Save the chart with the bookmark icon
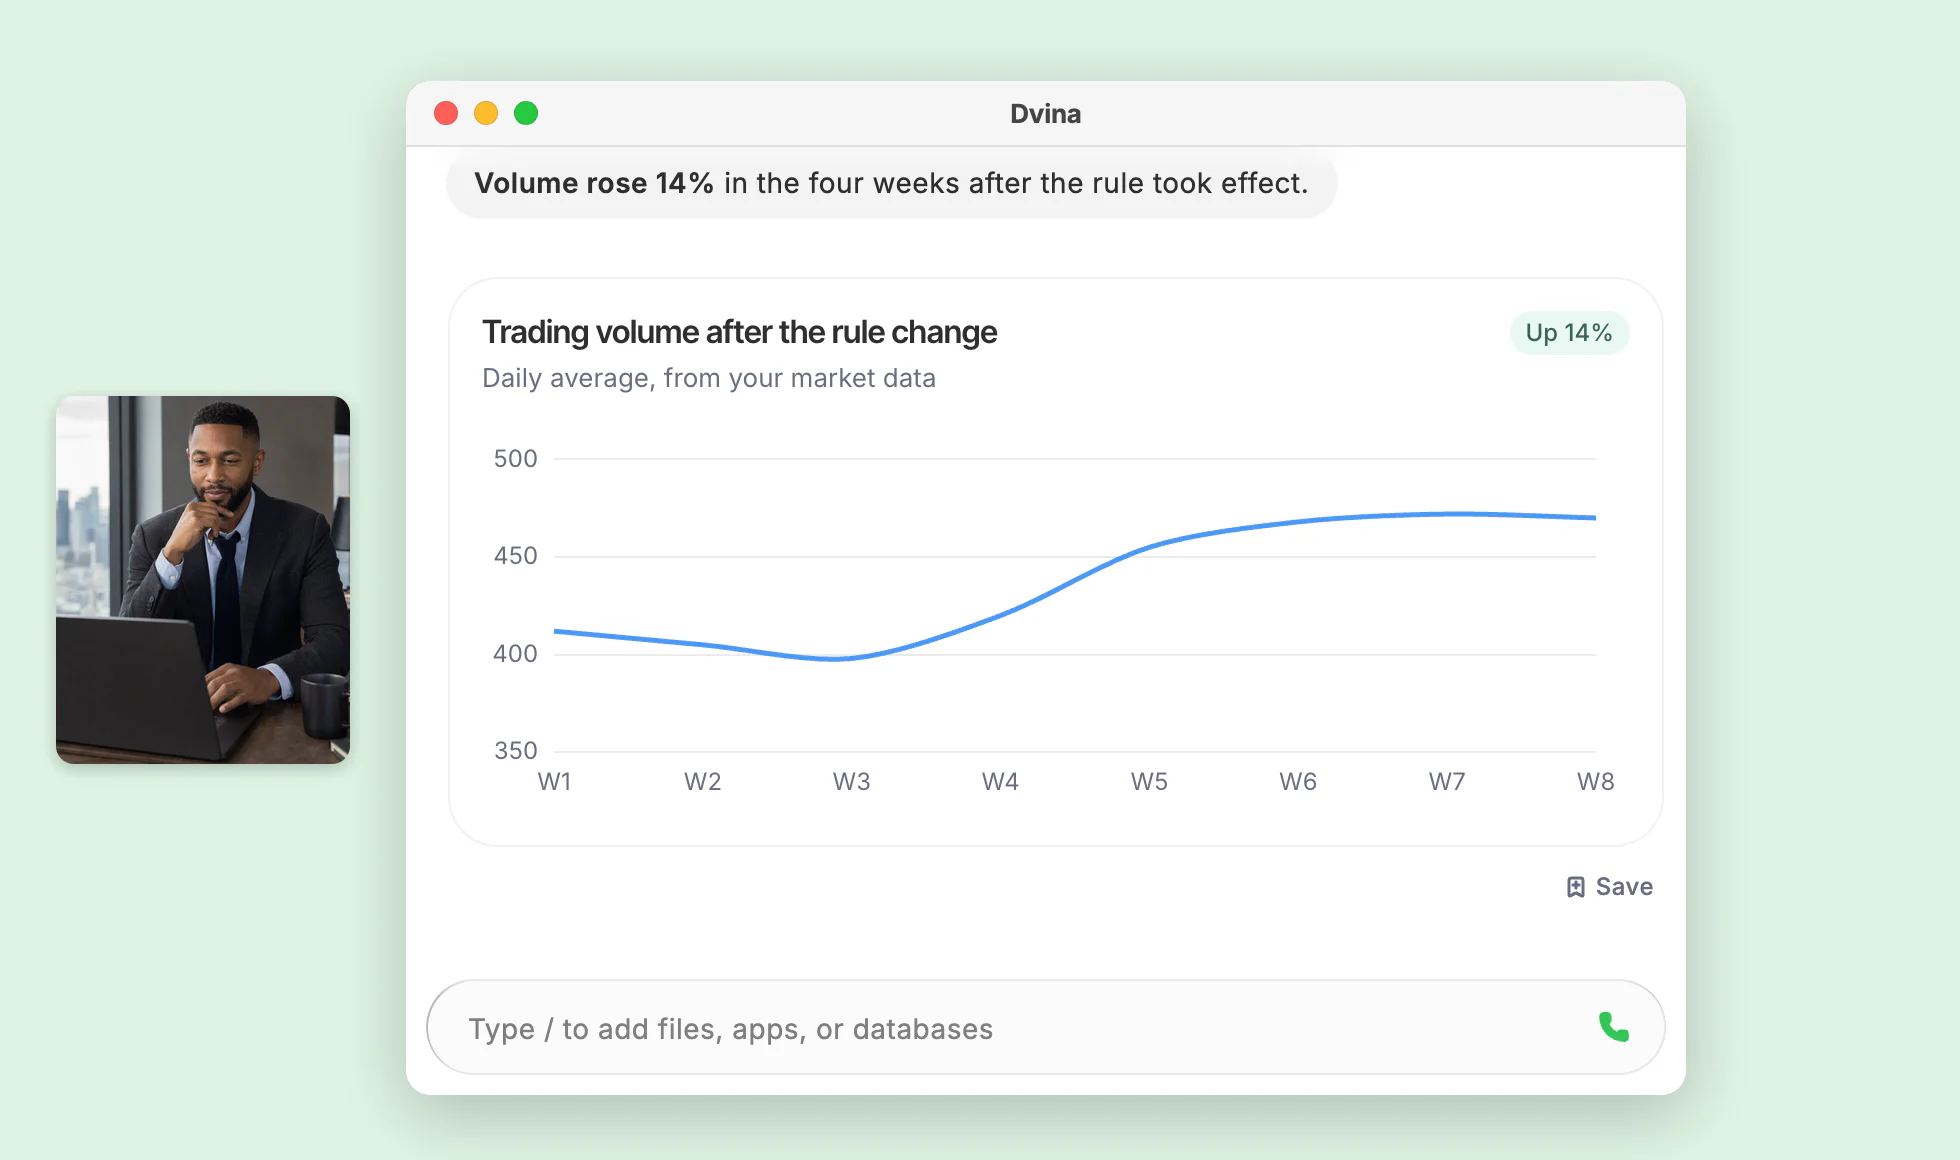This screenshot has height=1160, width=1960. (x=1576, y=887)
